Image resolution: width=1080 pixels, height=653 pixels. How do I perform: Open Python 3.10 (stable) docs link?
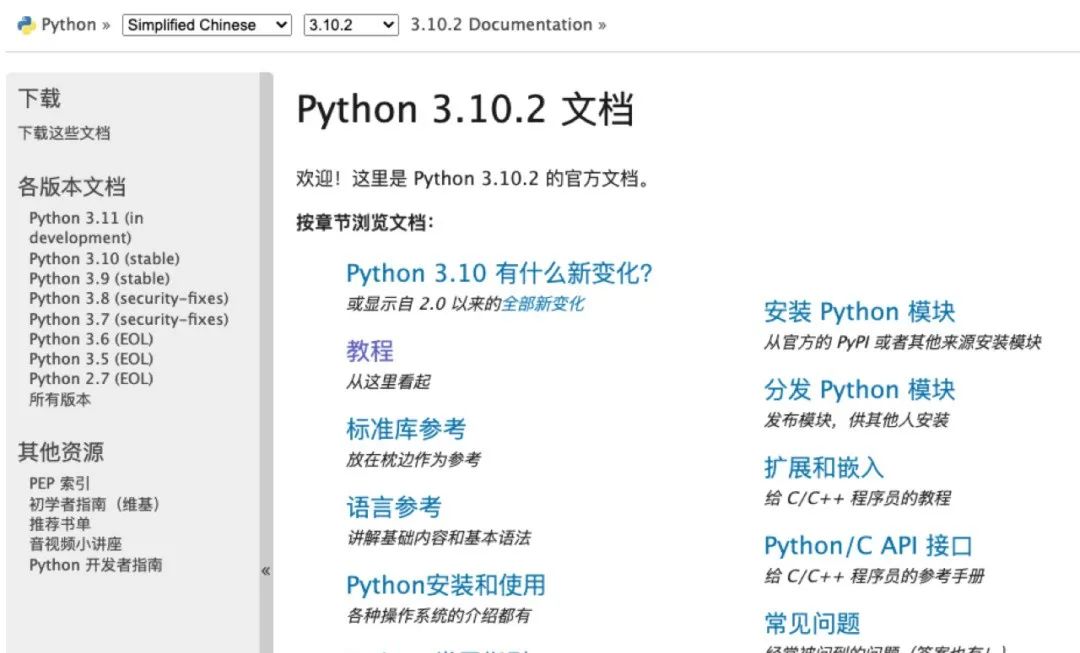coord(104,259)
